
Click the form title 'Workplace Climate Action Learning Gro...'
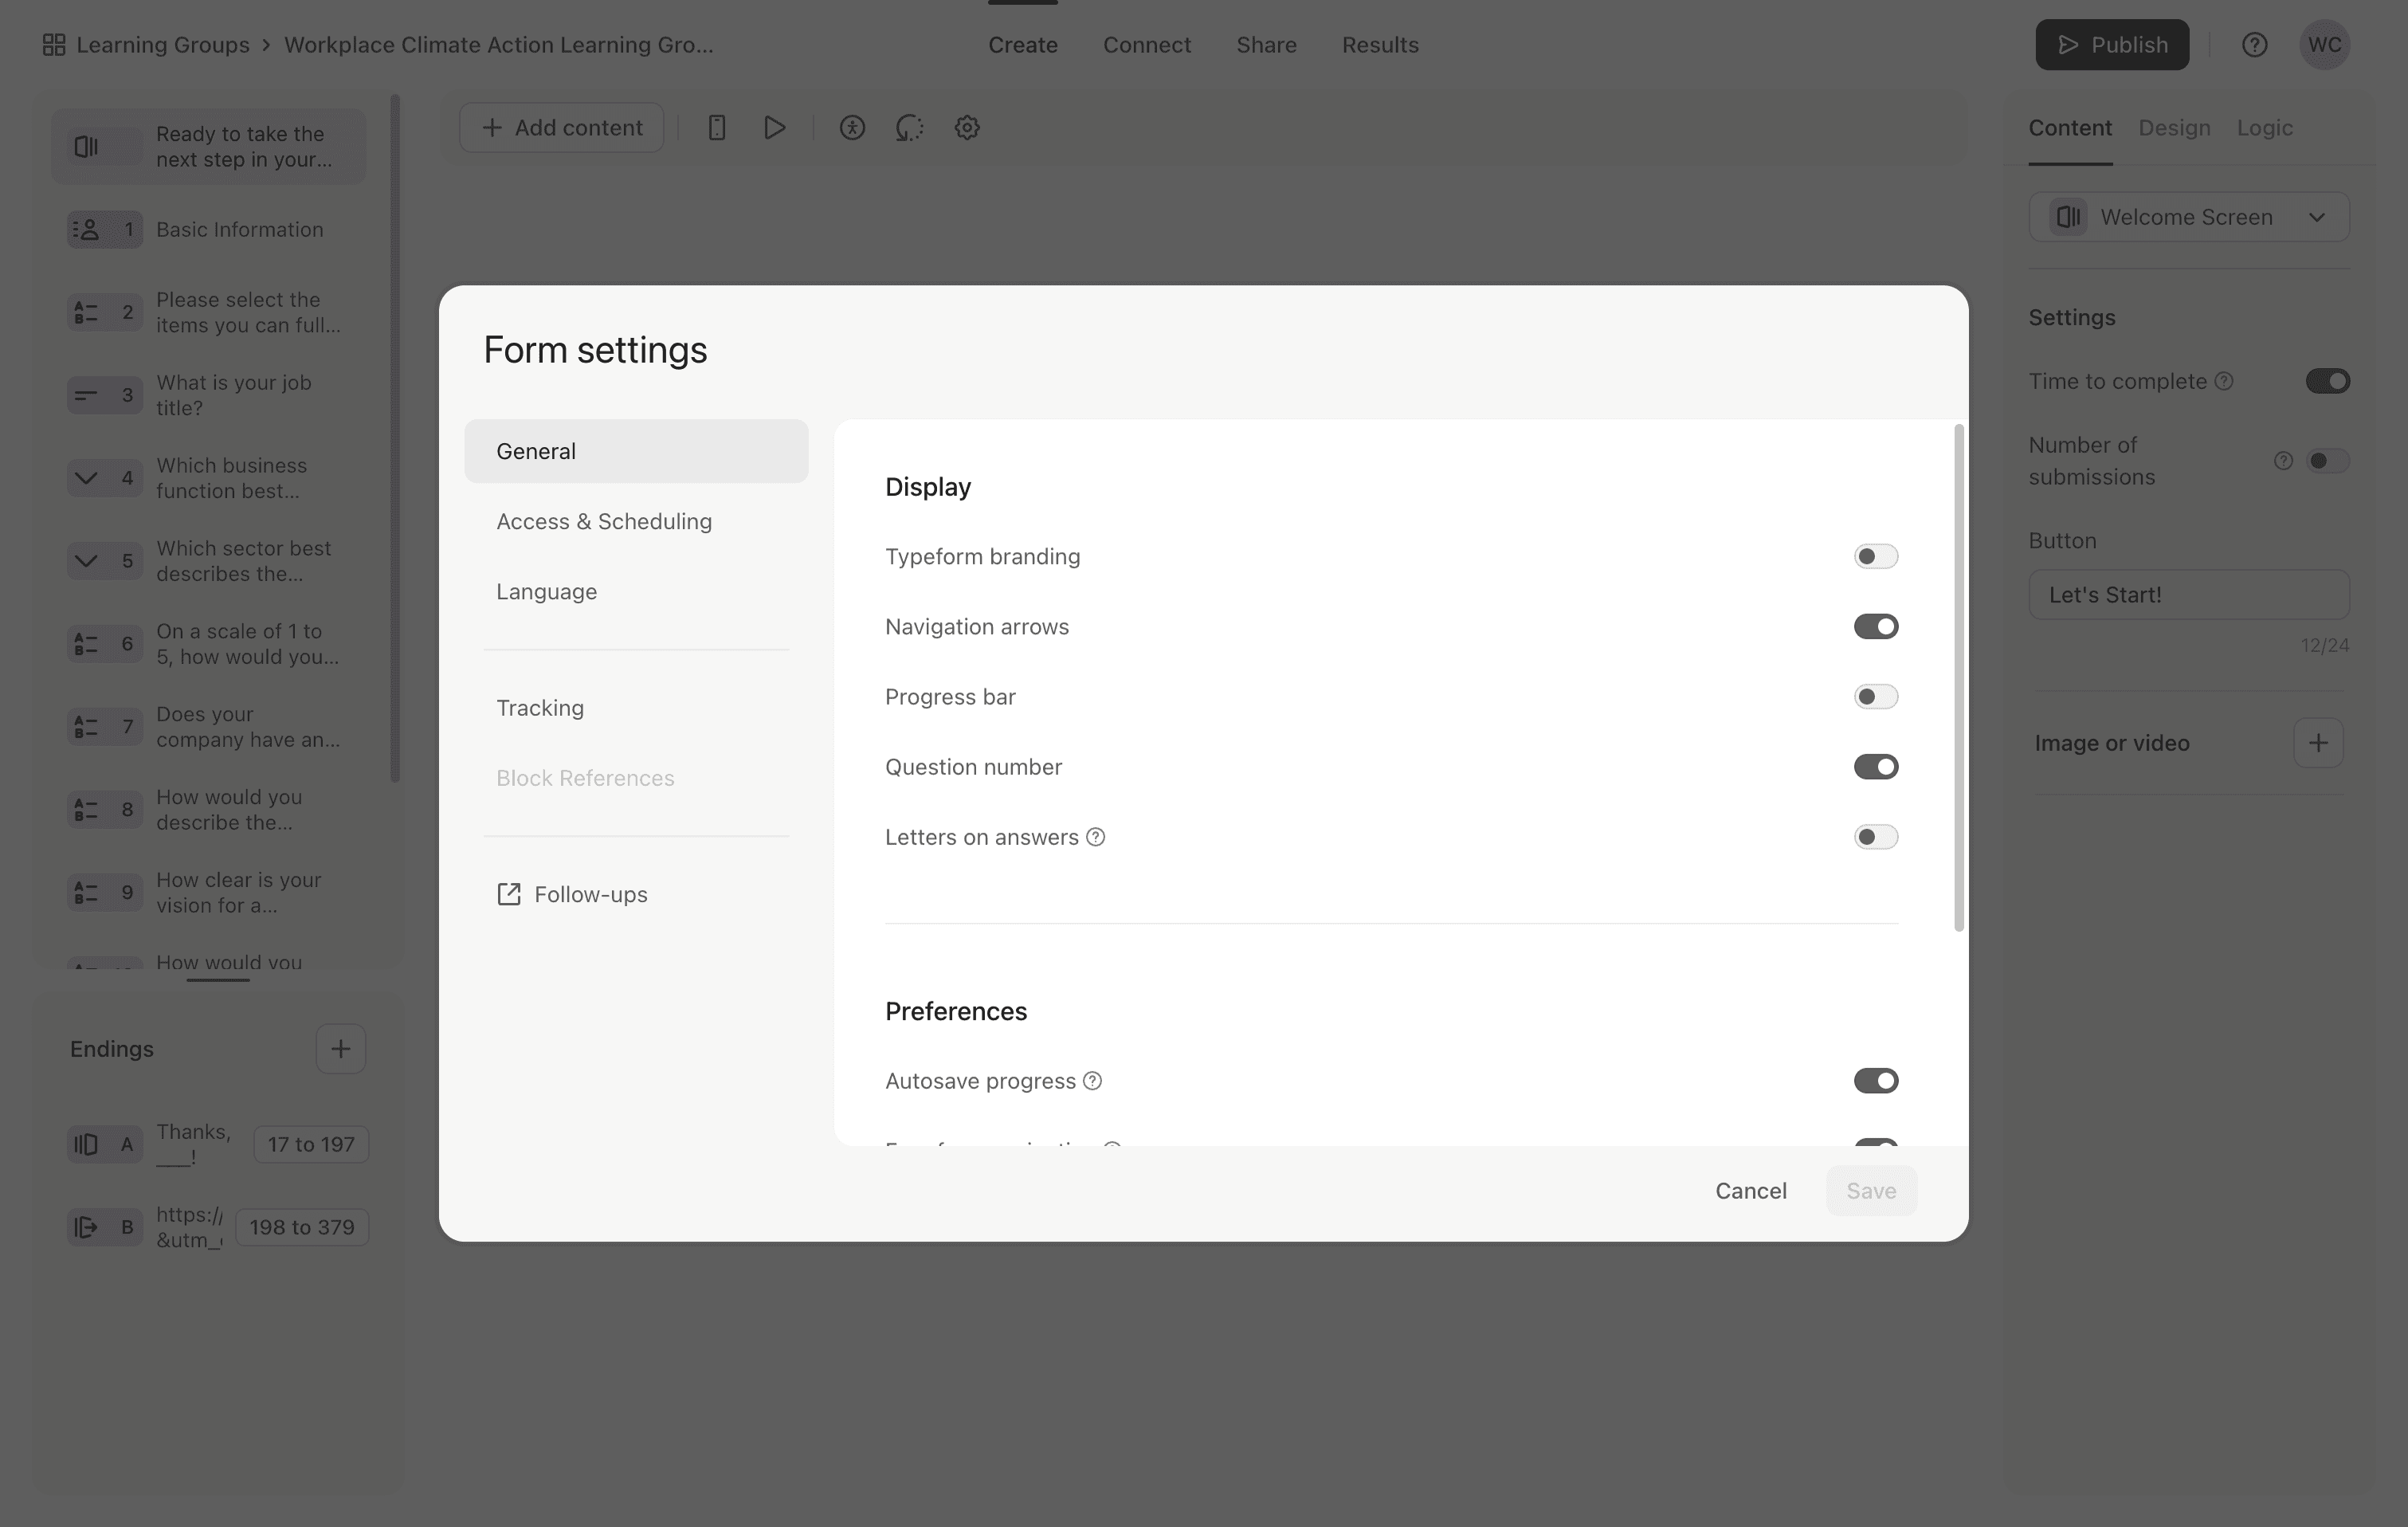point(499,45)
